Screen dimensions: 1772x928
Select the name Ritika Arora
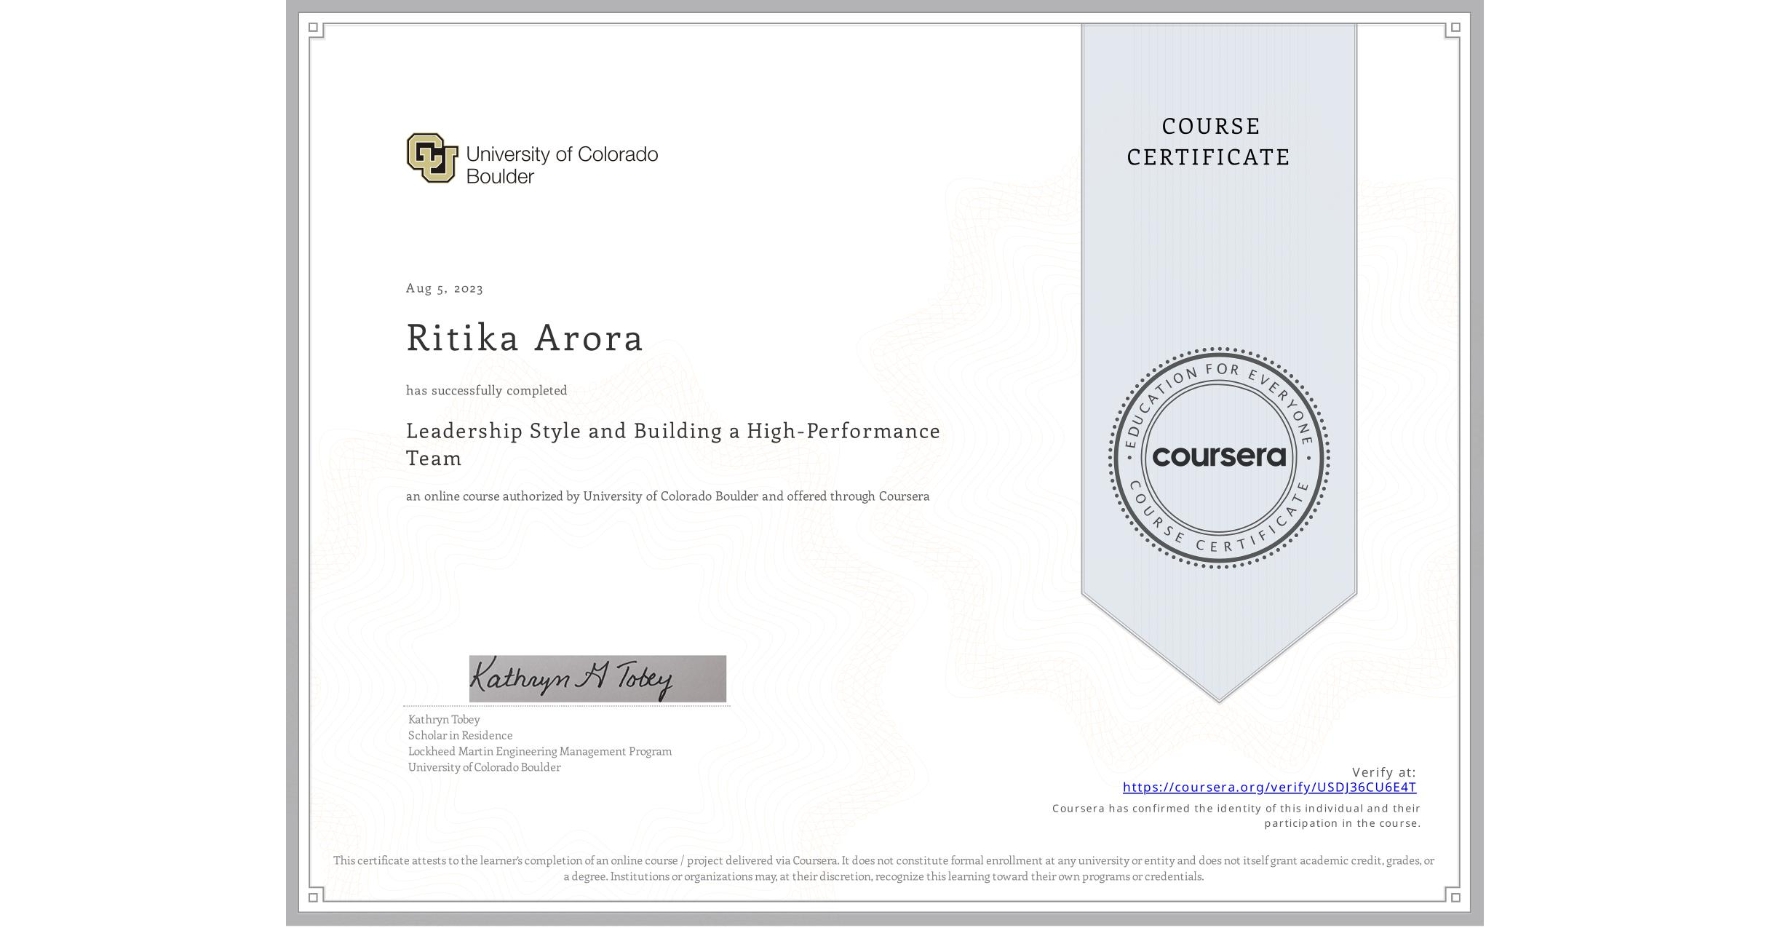[525, 338]
